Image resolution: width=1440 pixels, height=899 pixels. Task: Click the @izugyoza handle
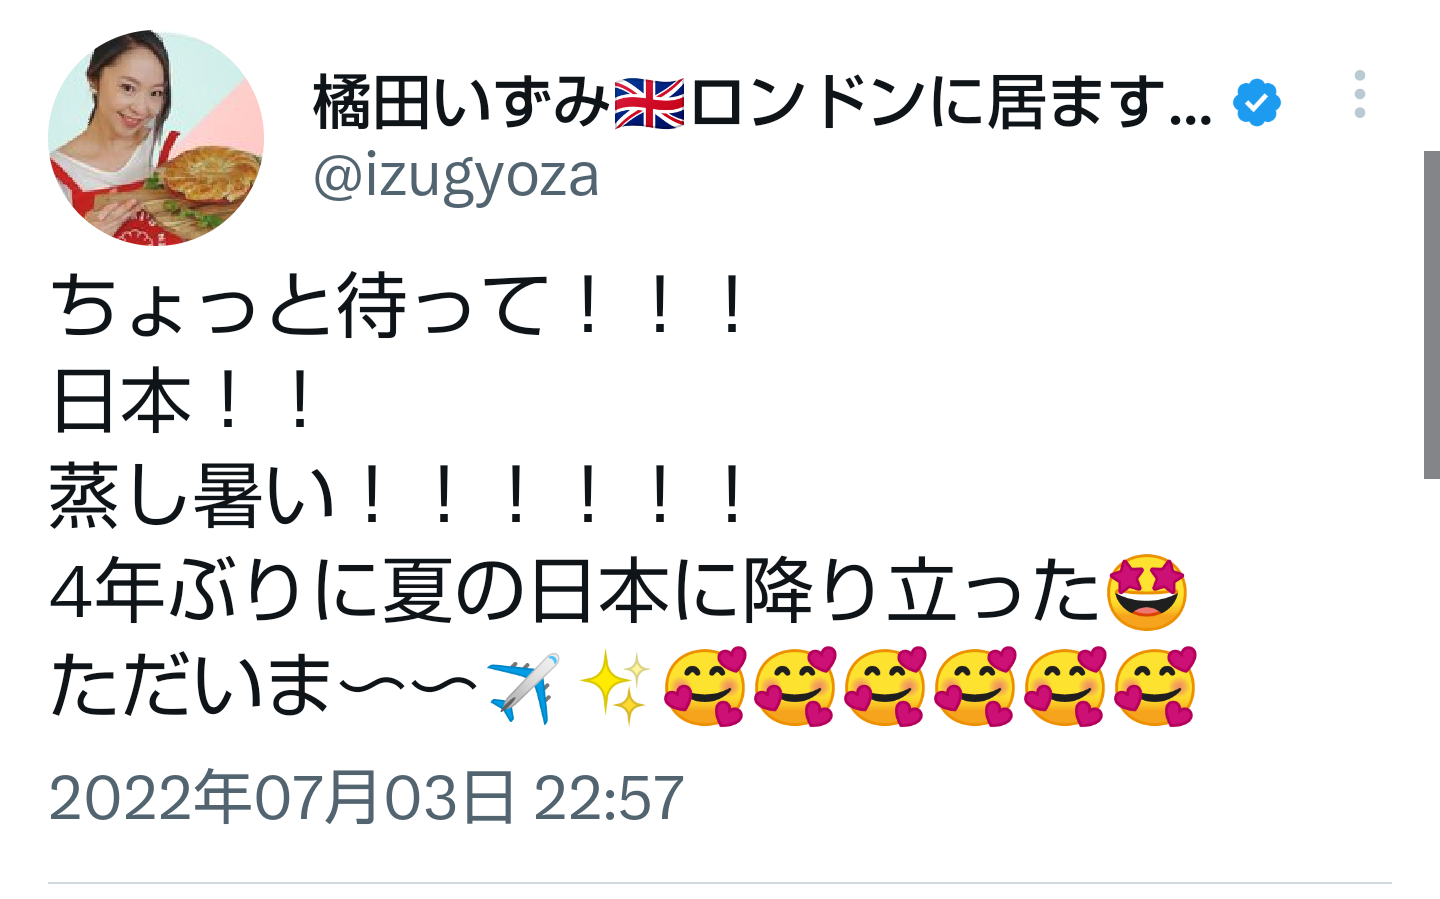click(x=456, y=176)
